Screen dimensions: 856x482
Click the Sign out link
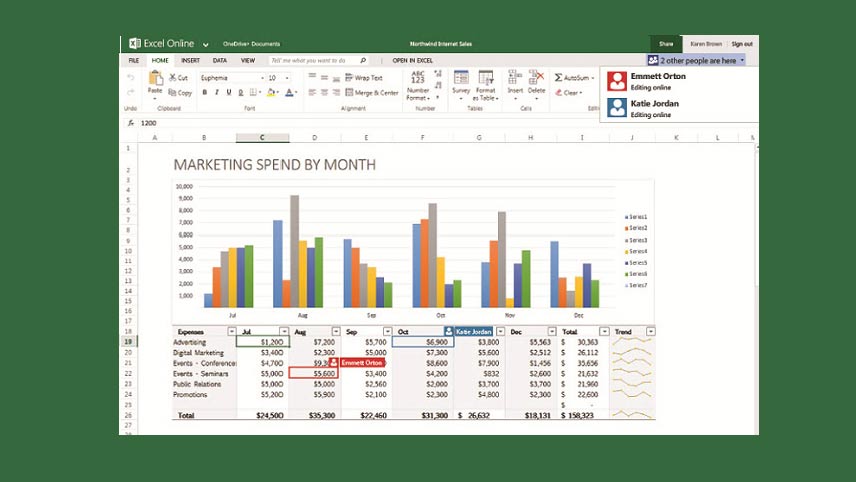coord(741,44)
